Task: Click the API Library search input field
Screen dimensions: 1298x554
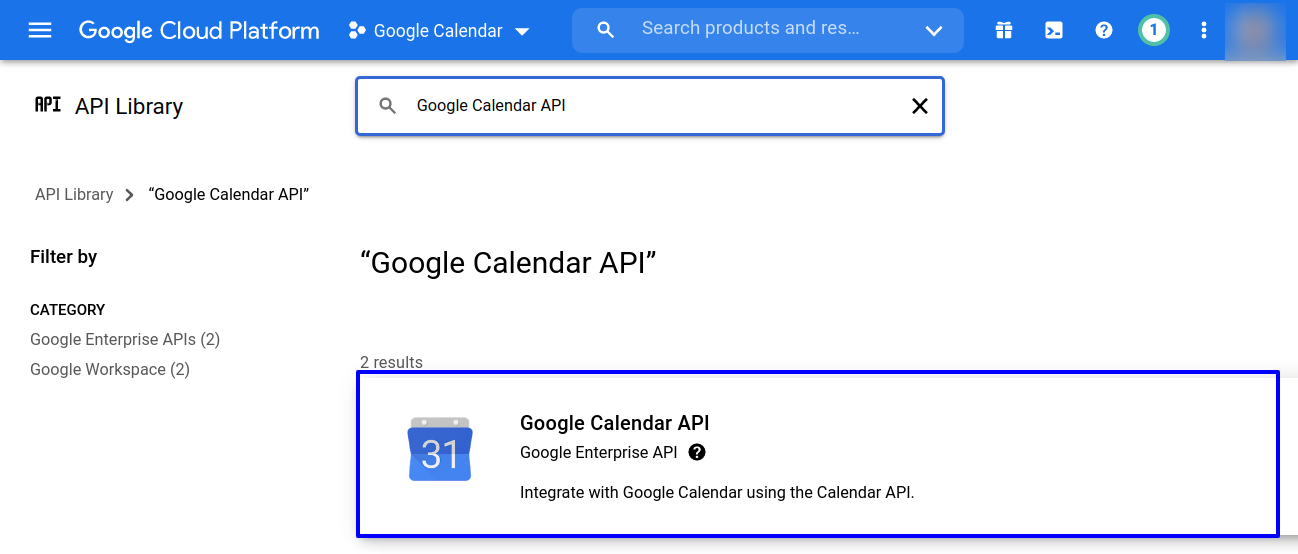Action: [650, 106]
